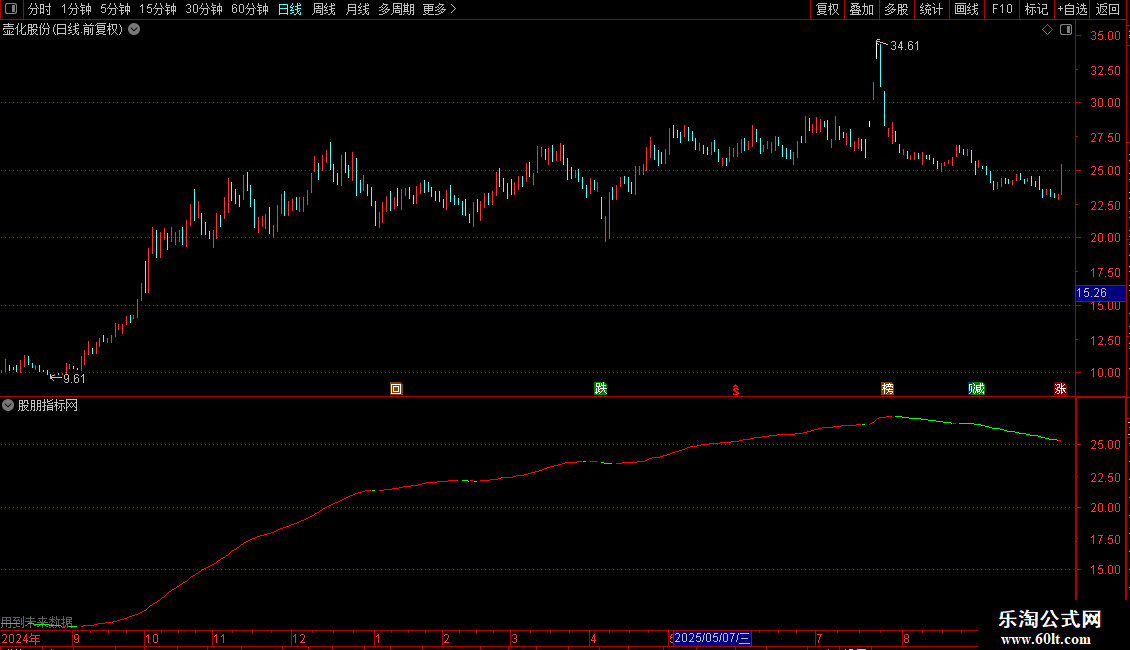Click the 34.61 high price label
Viewport: 1130px width, 650px height.
[904, 46]
